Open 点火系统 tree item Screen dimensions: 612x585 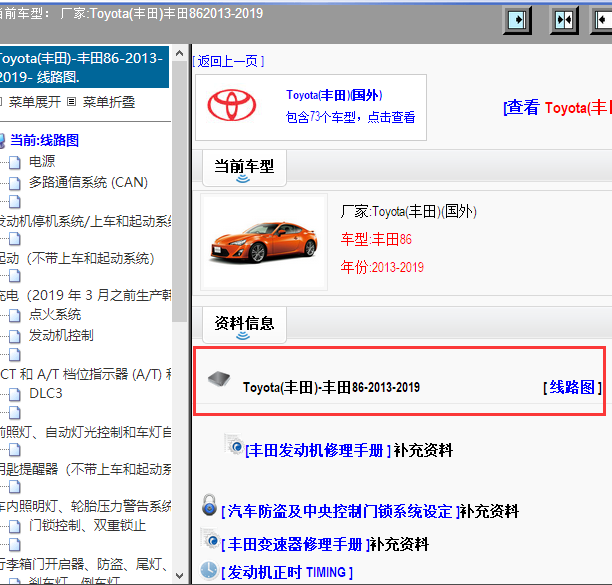pos(55,314)
